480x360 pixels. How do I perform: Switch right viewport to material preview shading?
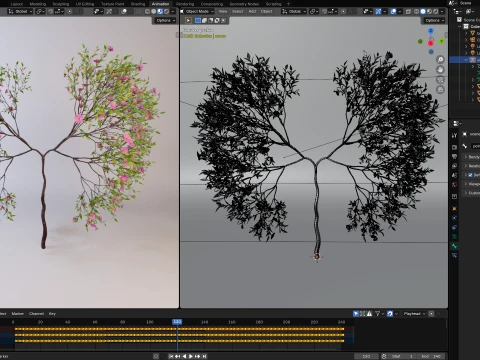429,11
